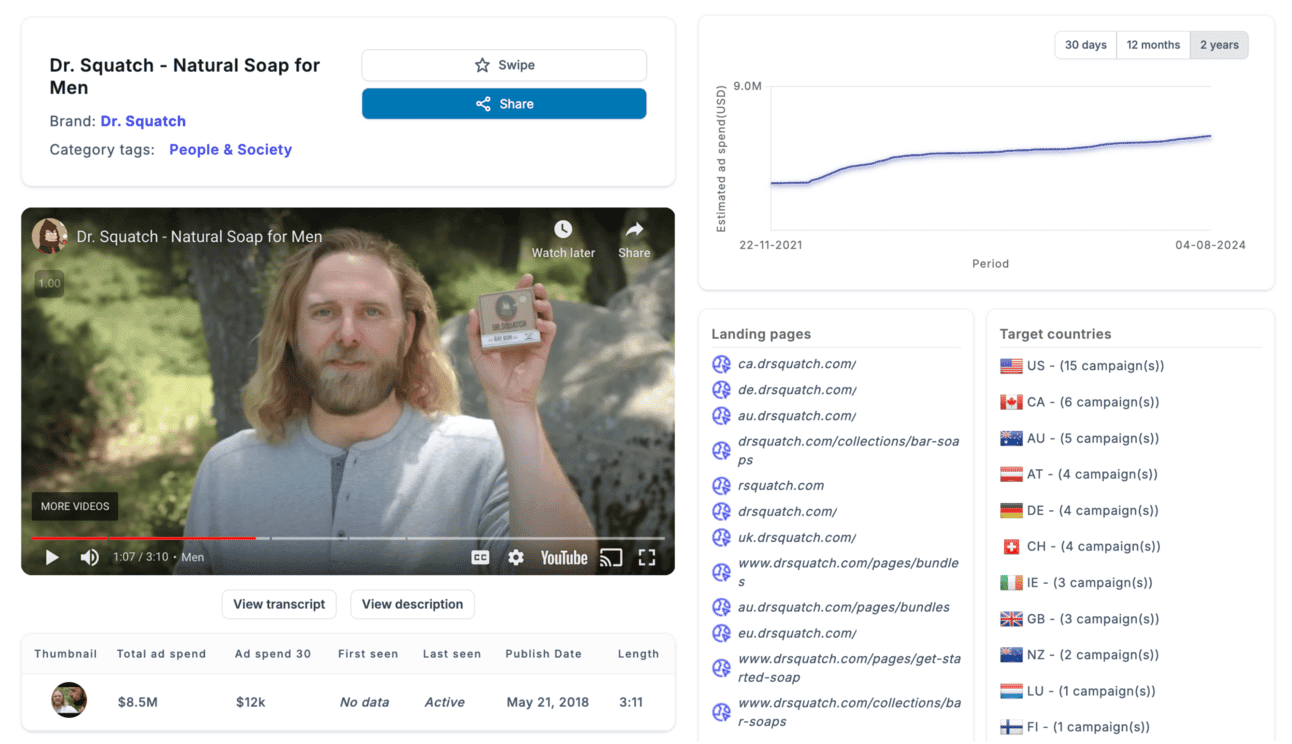1292x744 pixels.
Task: Click the Watch later clock icon
Action: click(x=563, y=231)
